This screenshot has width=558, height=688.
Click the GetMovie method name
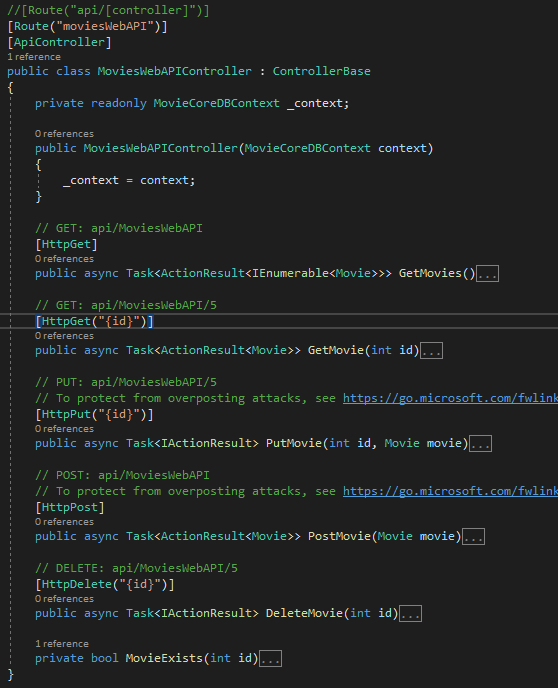[336, 350]
